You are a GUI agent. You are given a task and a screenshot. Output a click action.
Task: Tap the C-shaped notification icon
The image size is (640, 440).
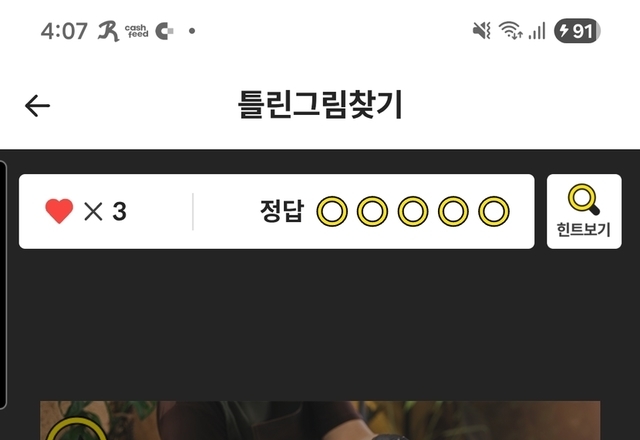164,31
